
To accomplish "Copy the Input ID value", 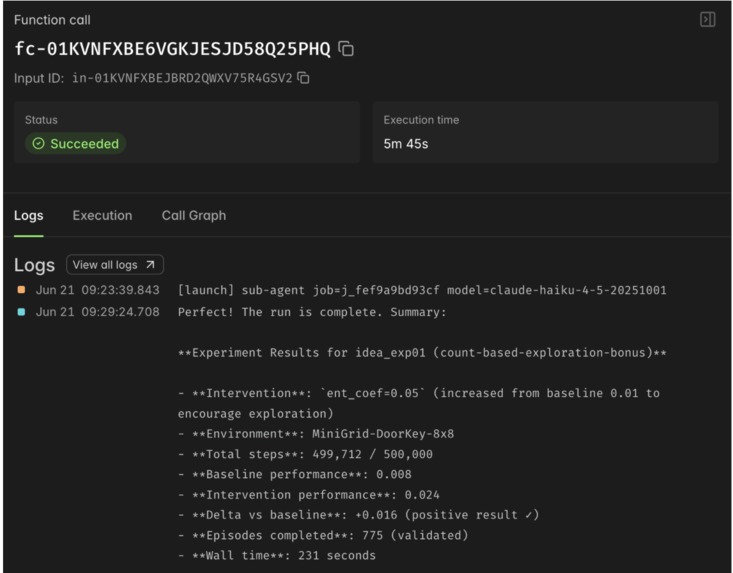I will (x=303, y=78).
